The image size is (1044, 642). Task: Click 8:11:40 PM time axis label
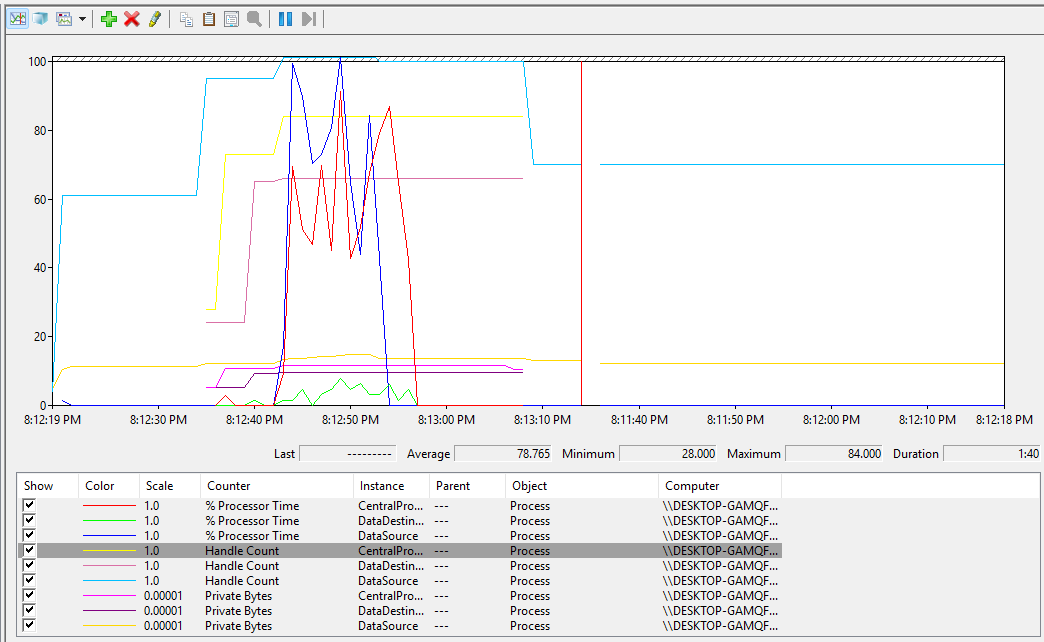click(639, 420)
